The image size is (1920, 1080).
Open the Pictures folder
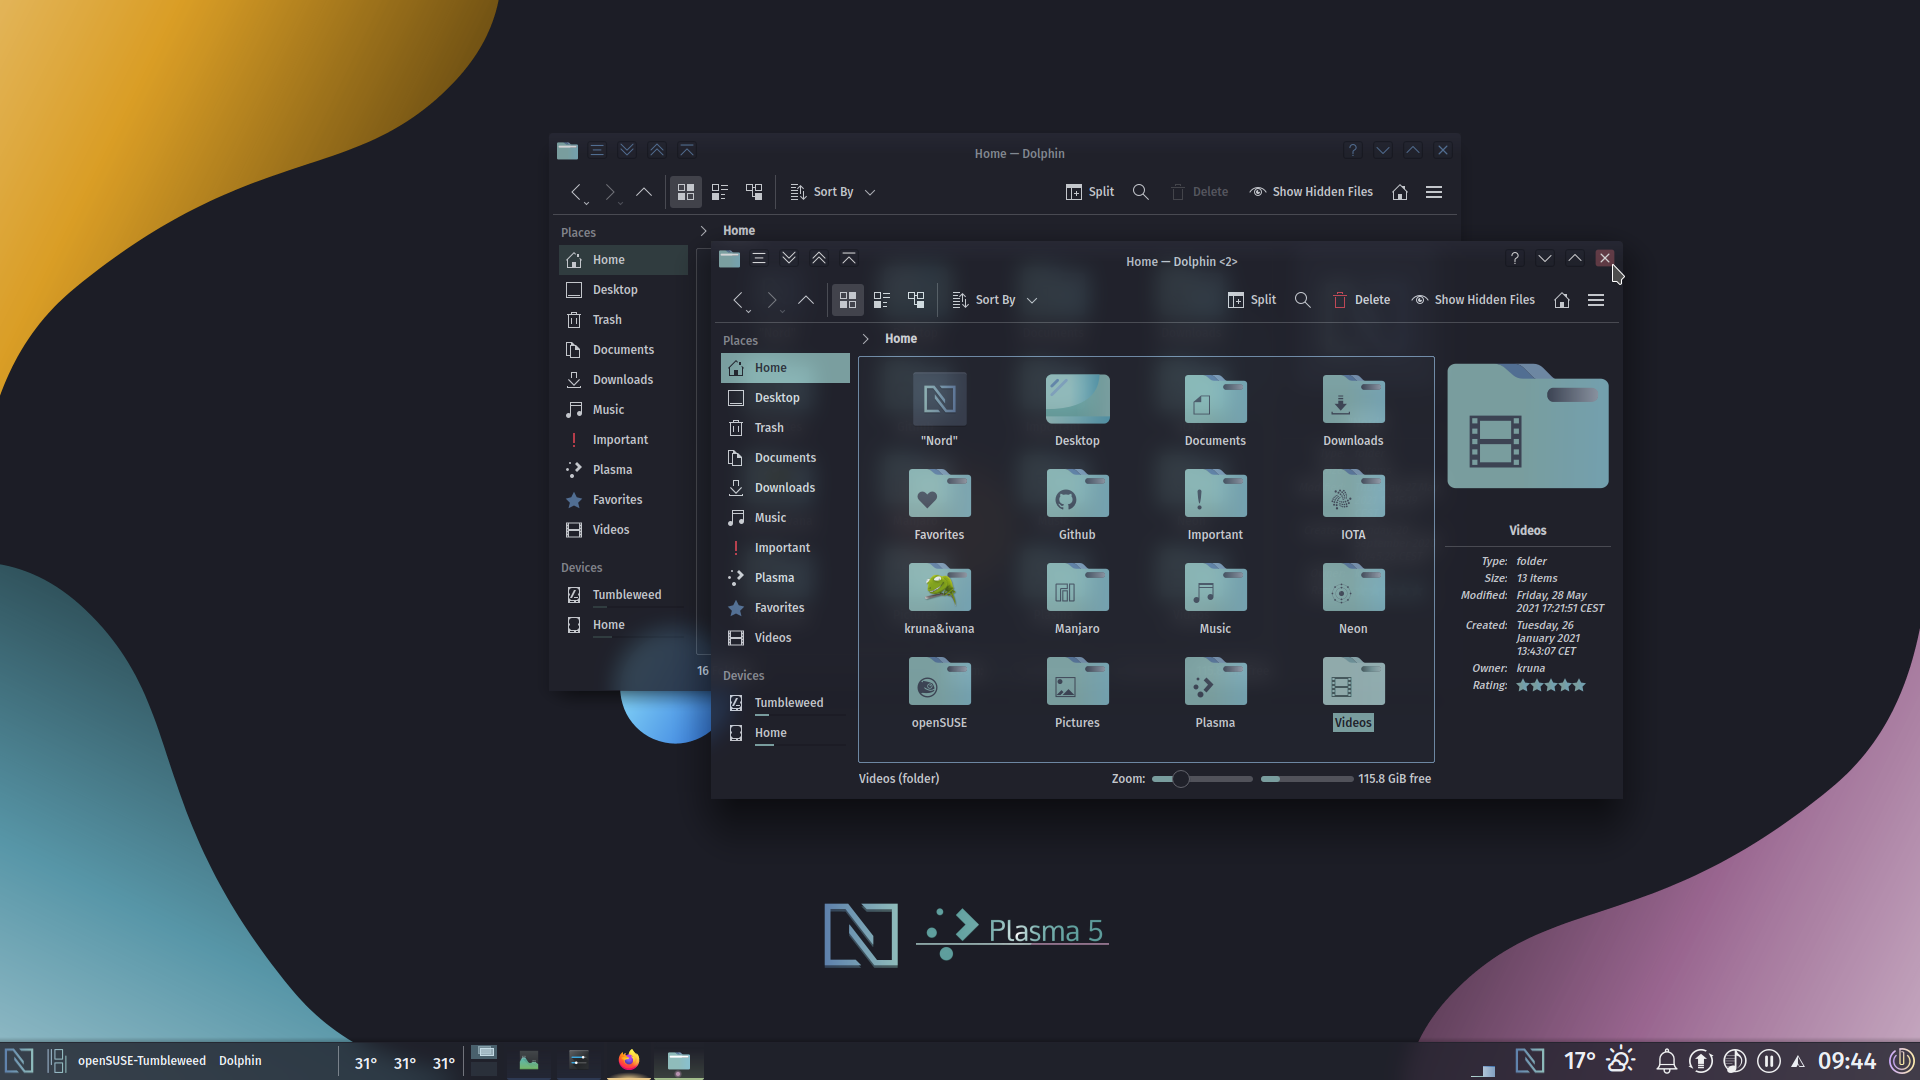(1077, 681)
